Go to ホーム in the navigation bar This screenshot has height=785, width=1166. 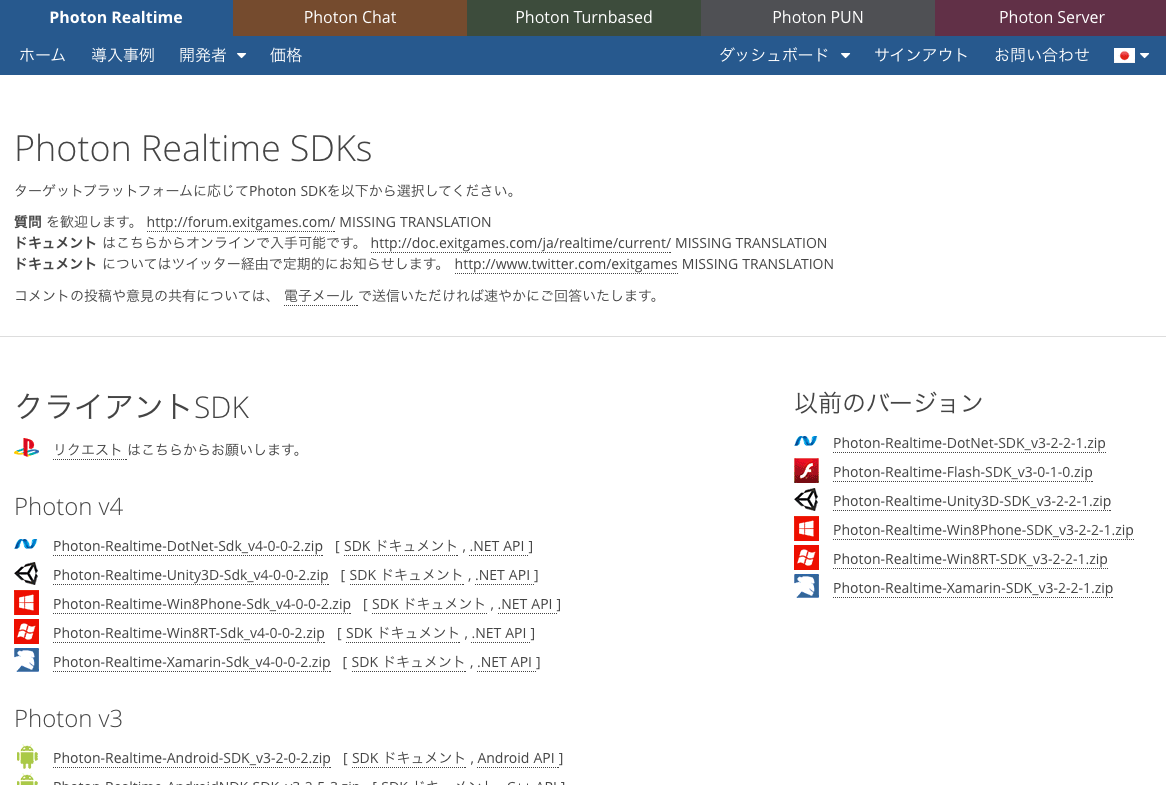pyautogui.click(x=42, y=55)
